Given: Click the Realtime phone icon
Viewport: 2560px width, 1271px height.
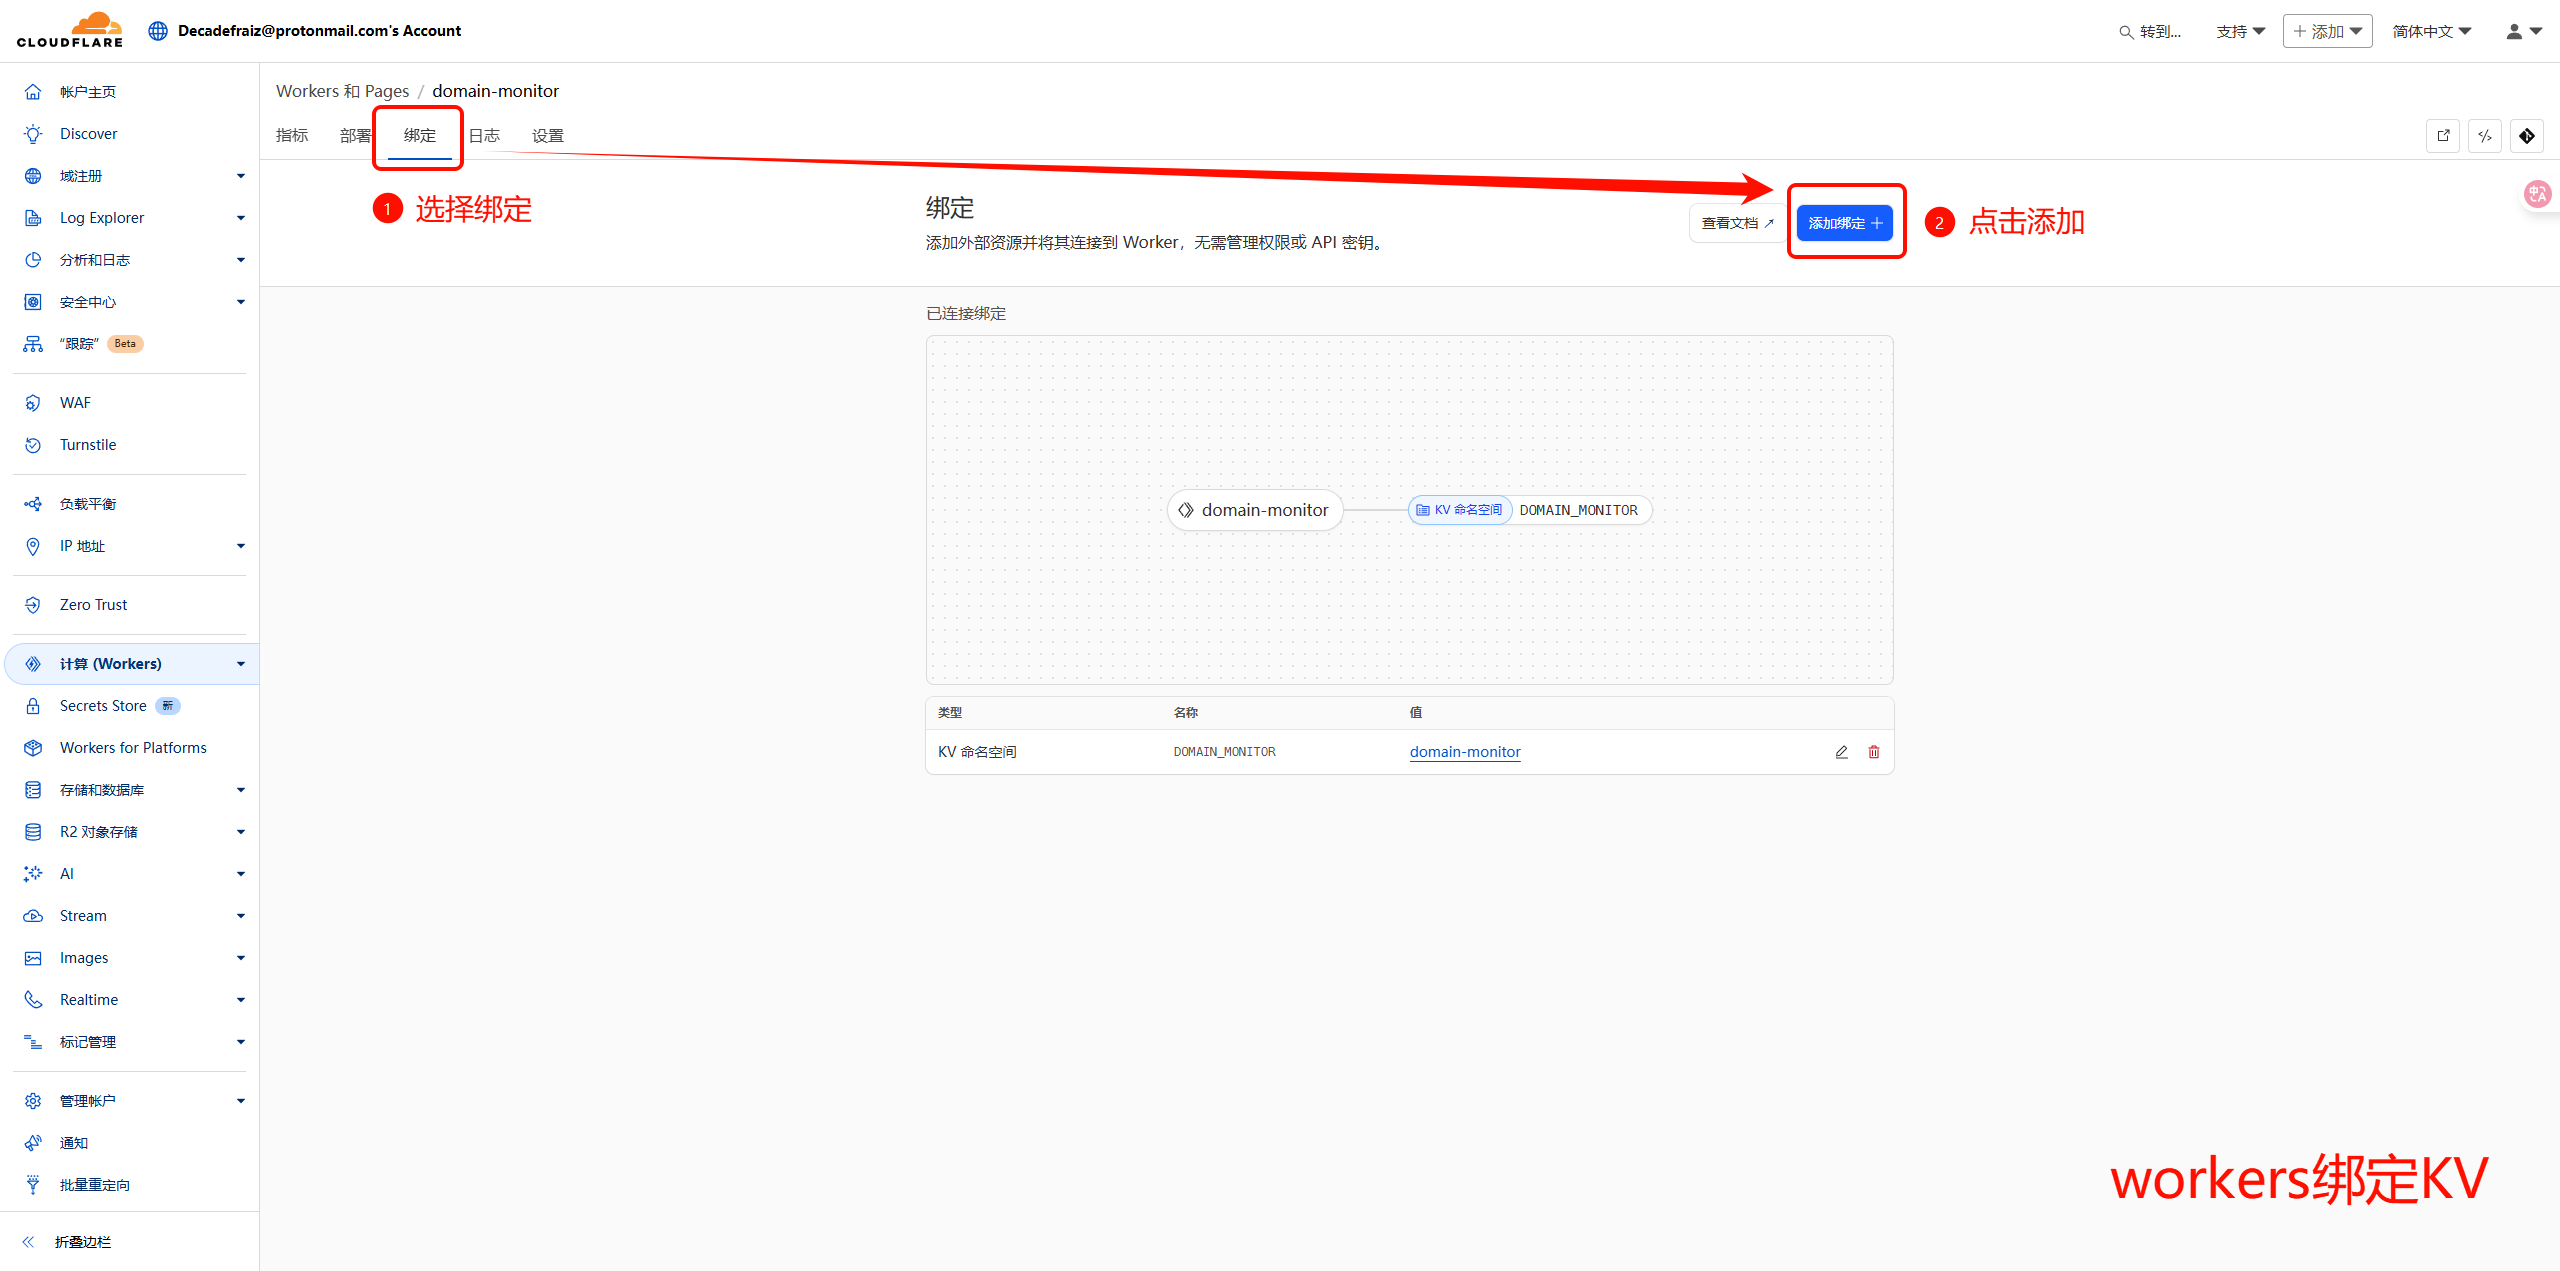Looking at the screenshot, I should (33, 1000).
